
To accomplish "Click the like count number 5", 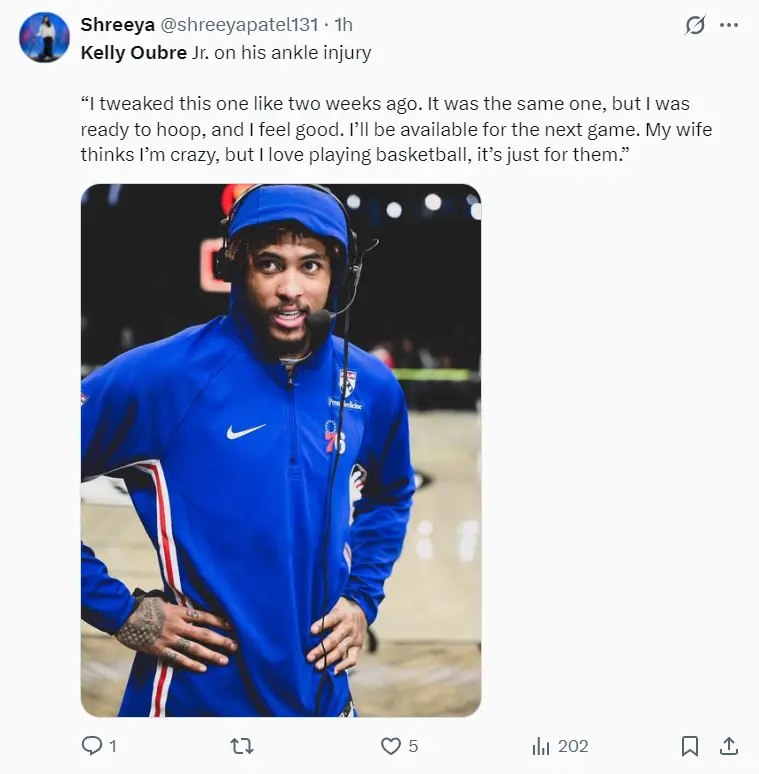I will [413, 746].
